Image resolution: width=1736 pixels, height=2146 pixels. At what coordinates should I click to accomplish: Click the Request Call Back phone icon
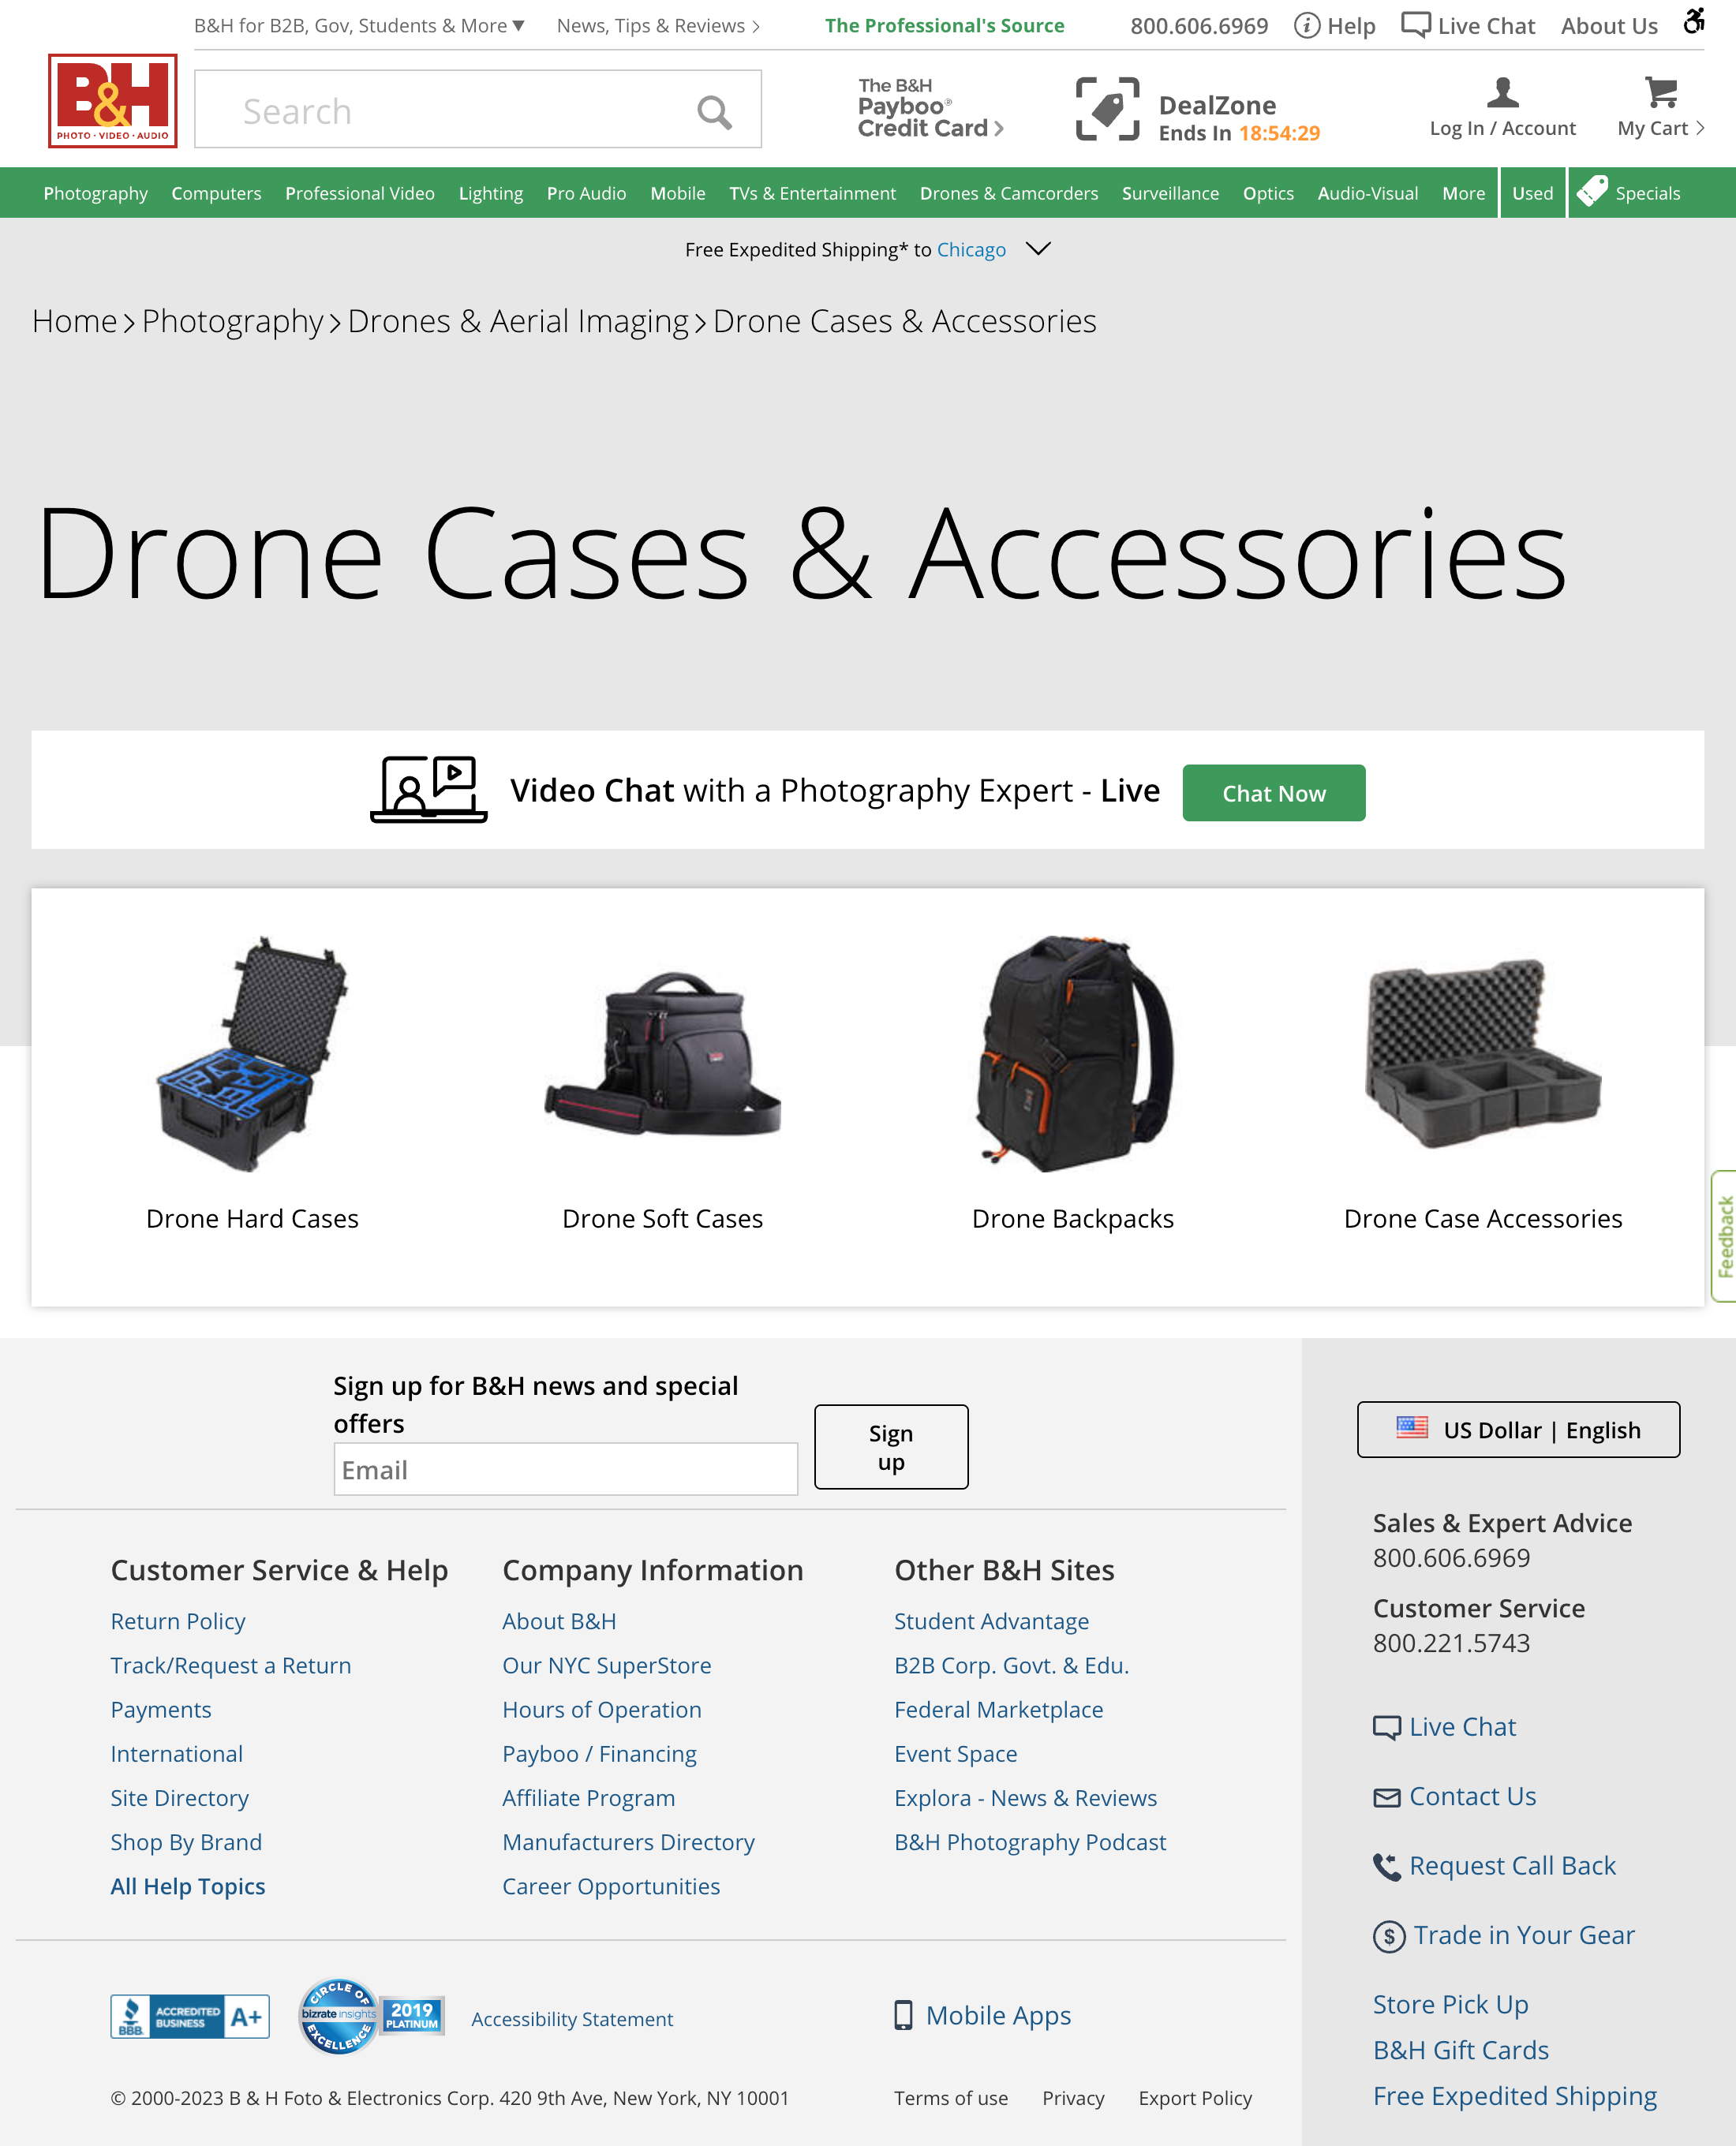click(1387, 1866)
